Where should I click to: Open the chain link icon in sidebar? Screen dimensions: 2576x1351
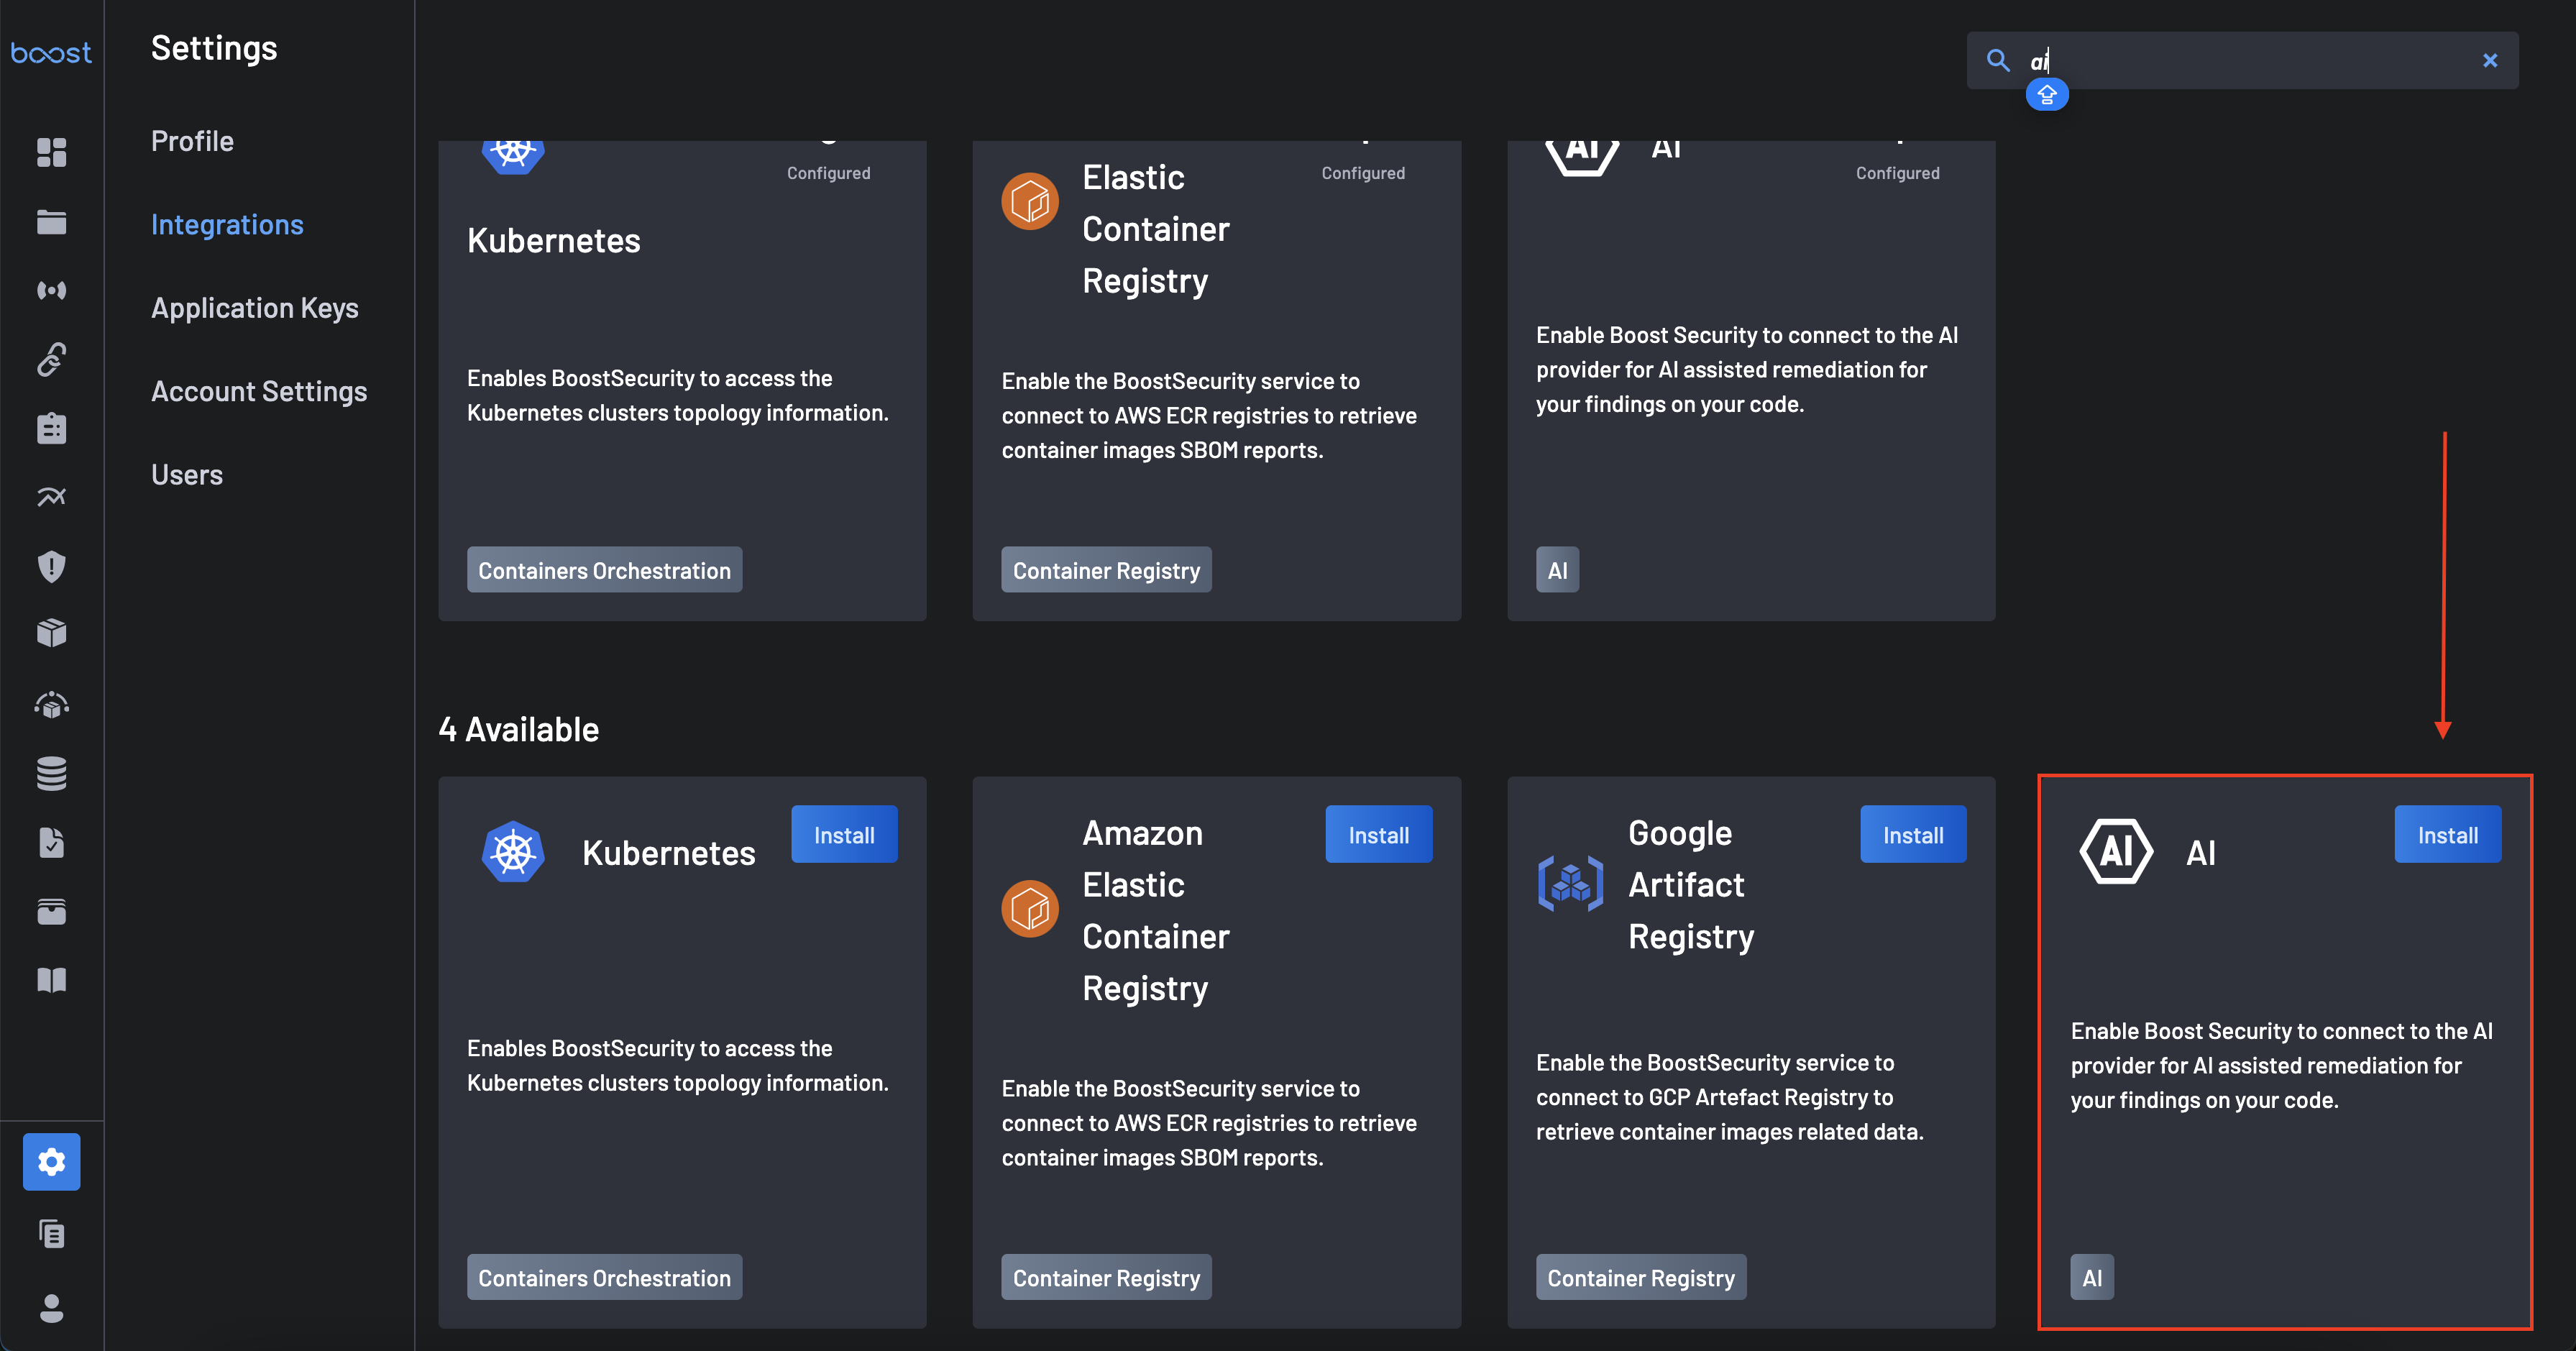51,359
